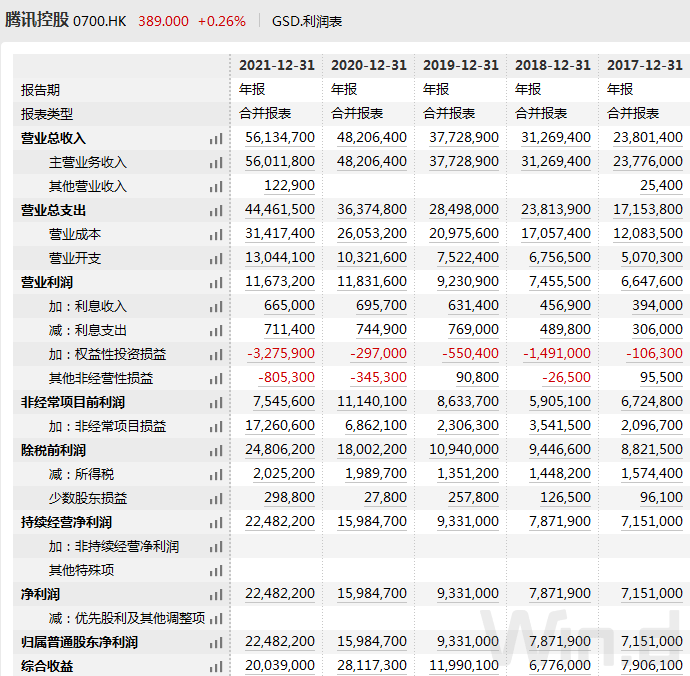Click chart icon for 归属普通股东净利润 row
The width and height of the screenshot is (690, 676).
216,643
